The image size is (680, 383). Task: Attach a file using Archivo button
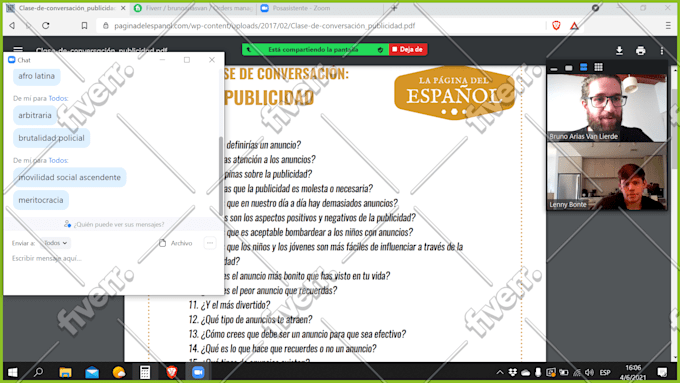(176, 243)
